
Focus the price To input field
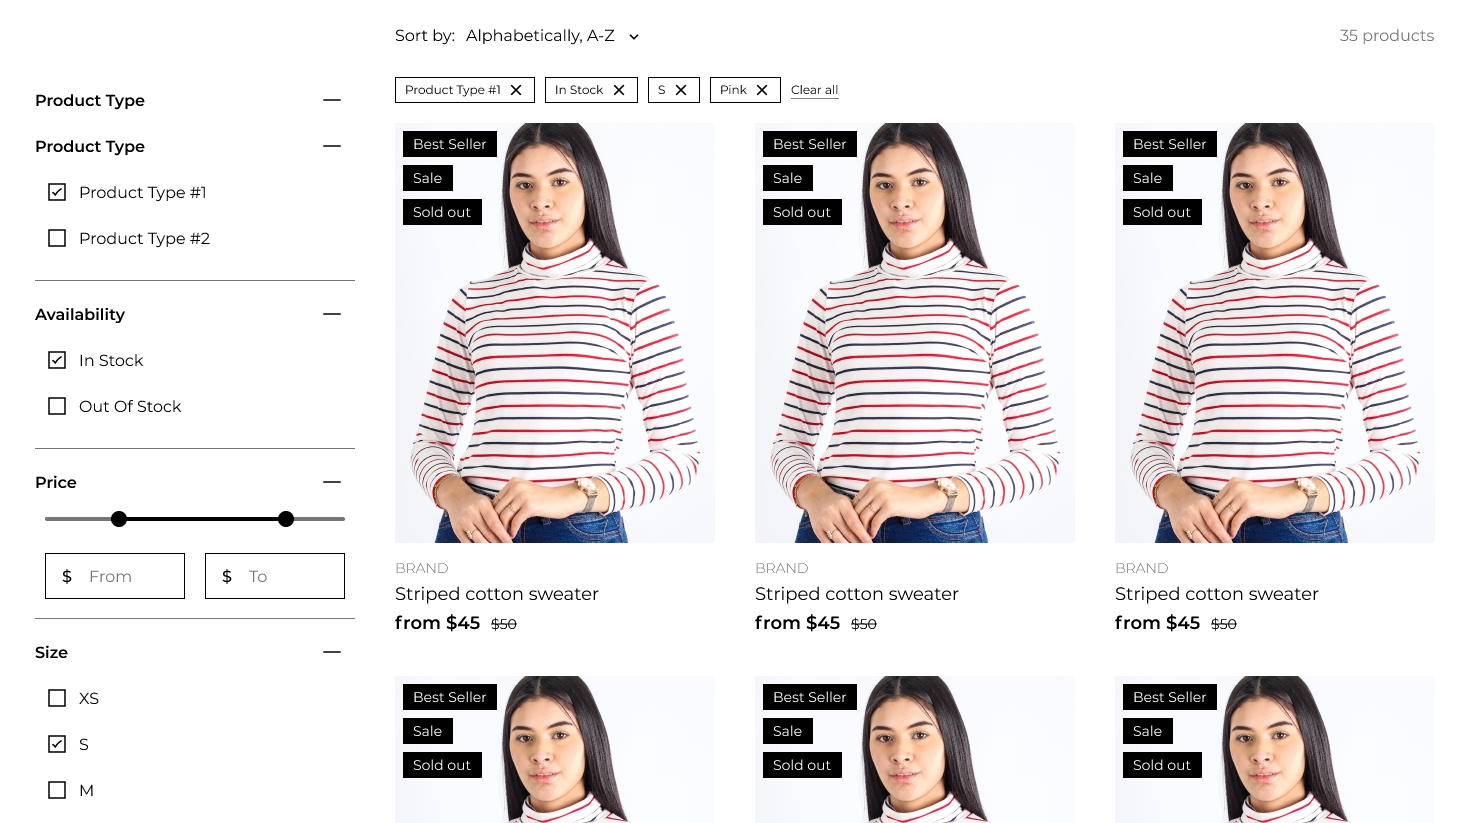(x=275, y=576)
